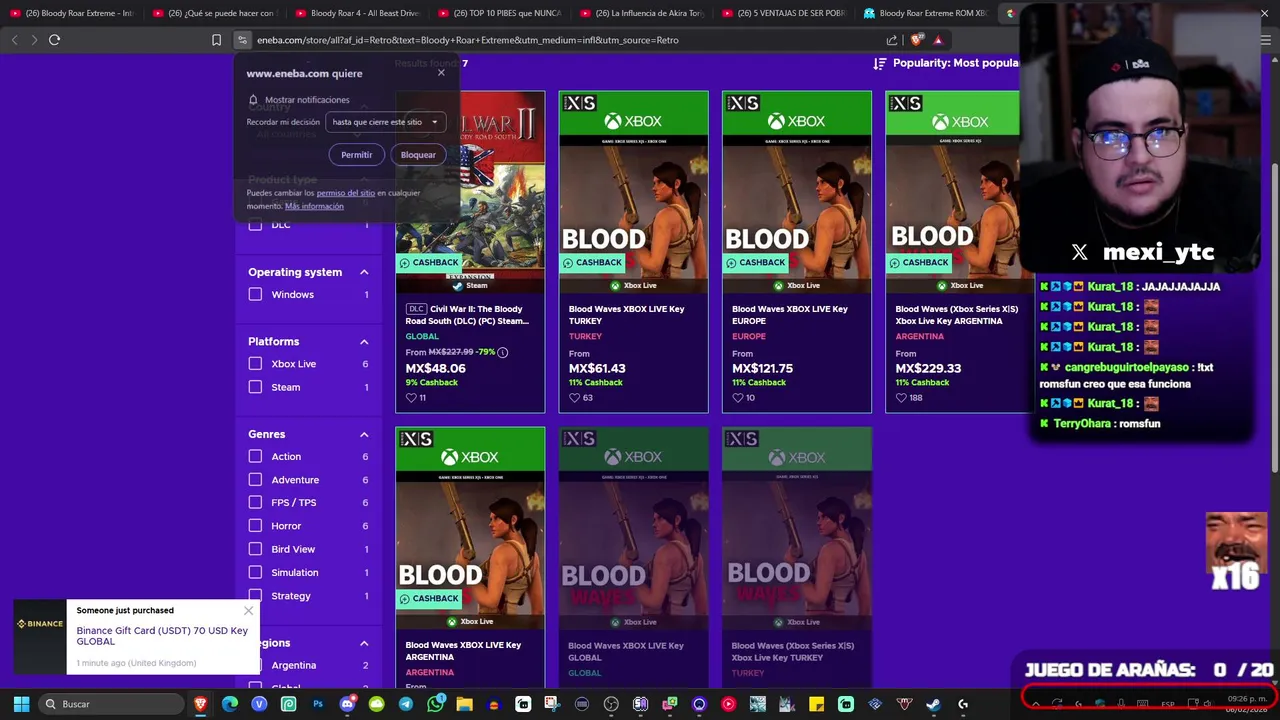Enable the Xbox Live platform filter
The width and height of the screenshot is (1280, 720).
(255, 364)
